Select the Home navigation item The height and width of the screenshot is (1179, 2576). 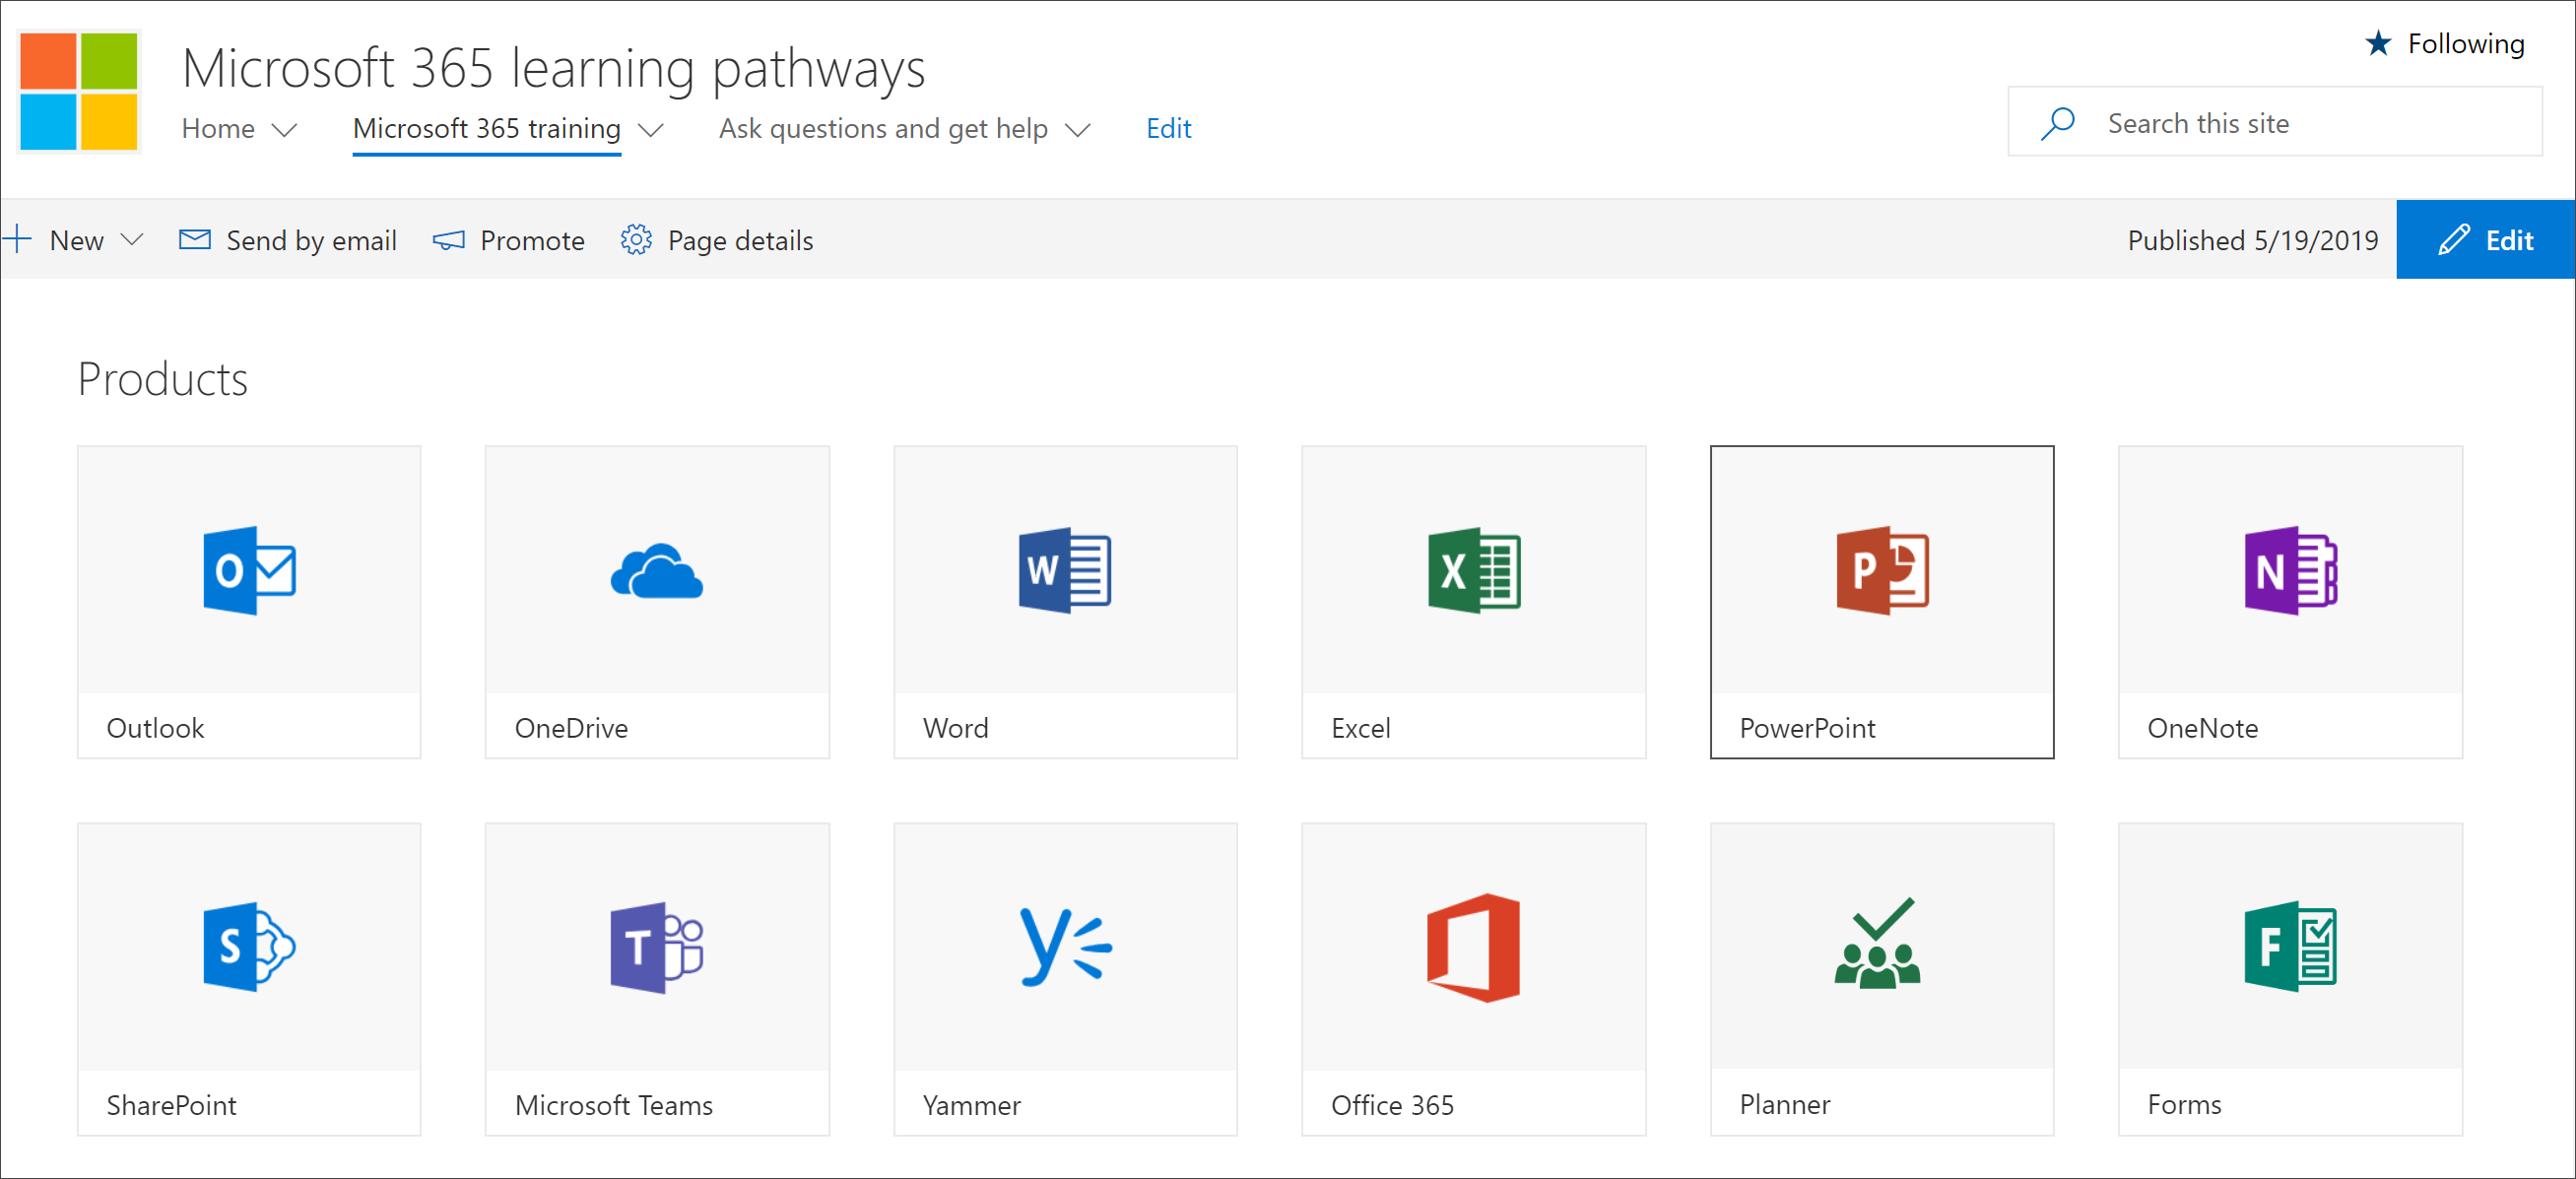coord(218,129)
